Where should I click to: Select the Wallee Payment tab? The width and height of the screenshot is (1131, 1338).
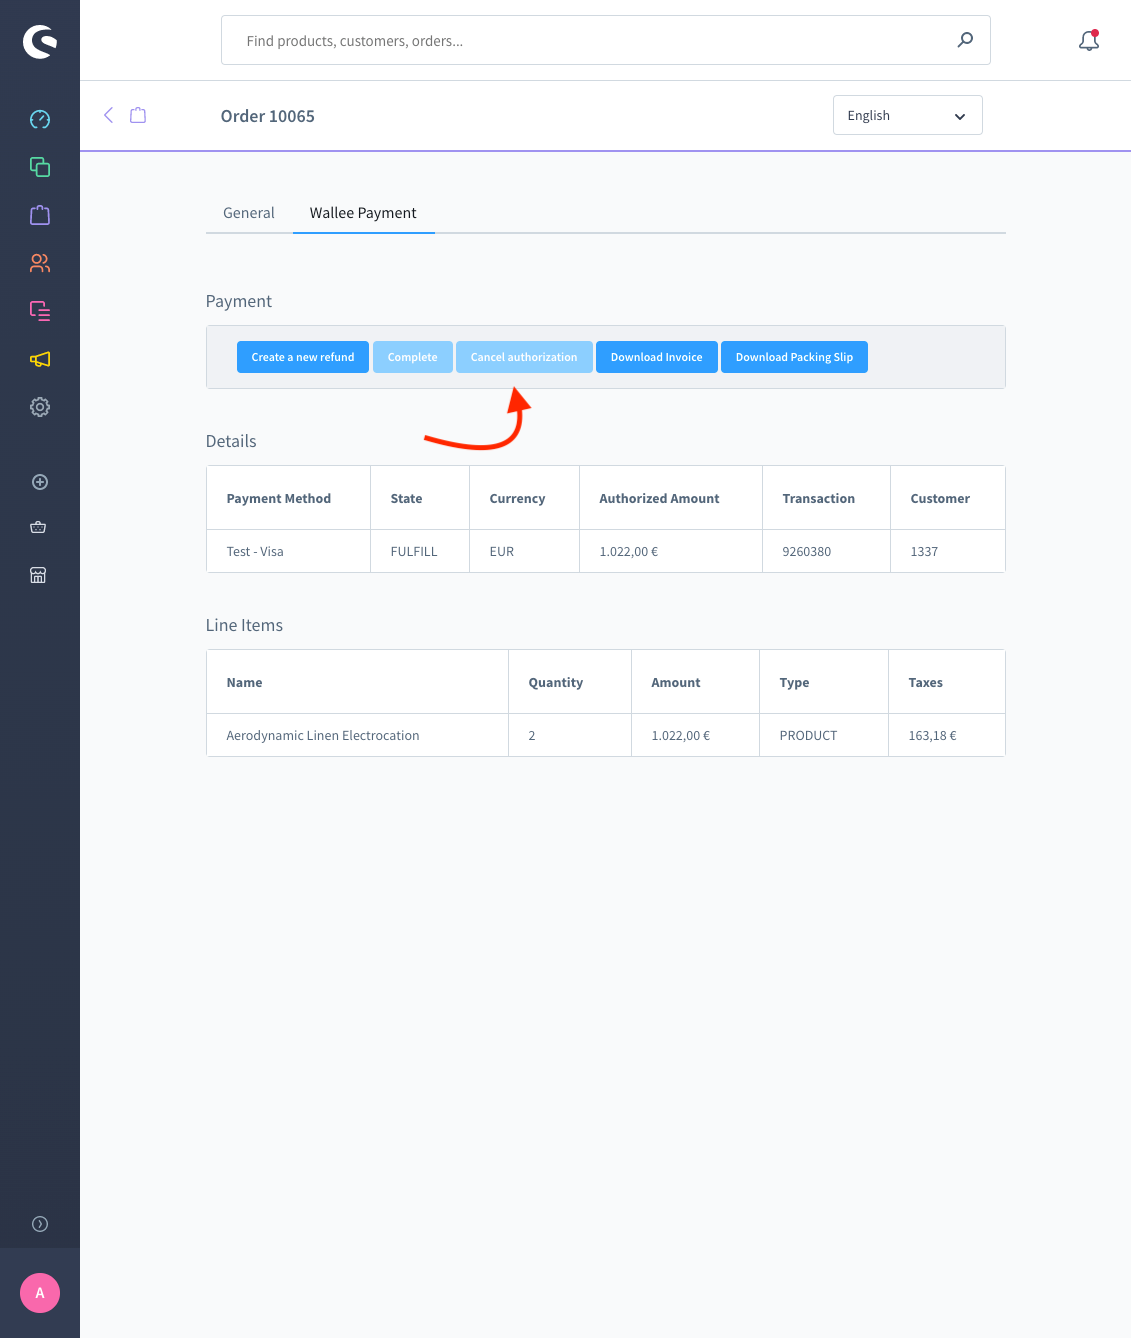pos(363,213)
